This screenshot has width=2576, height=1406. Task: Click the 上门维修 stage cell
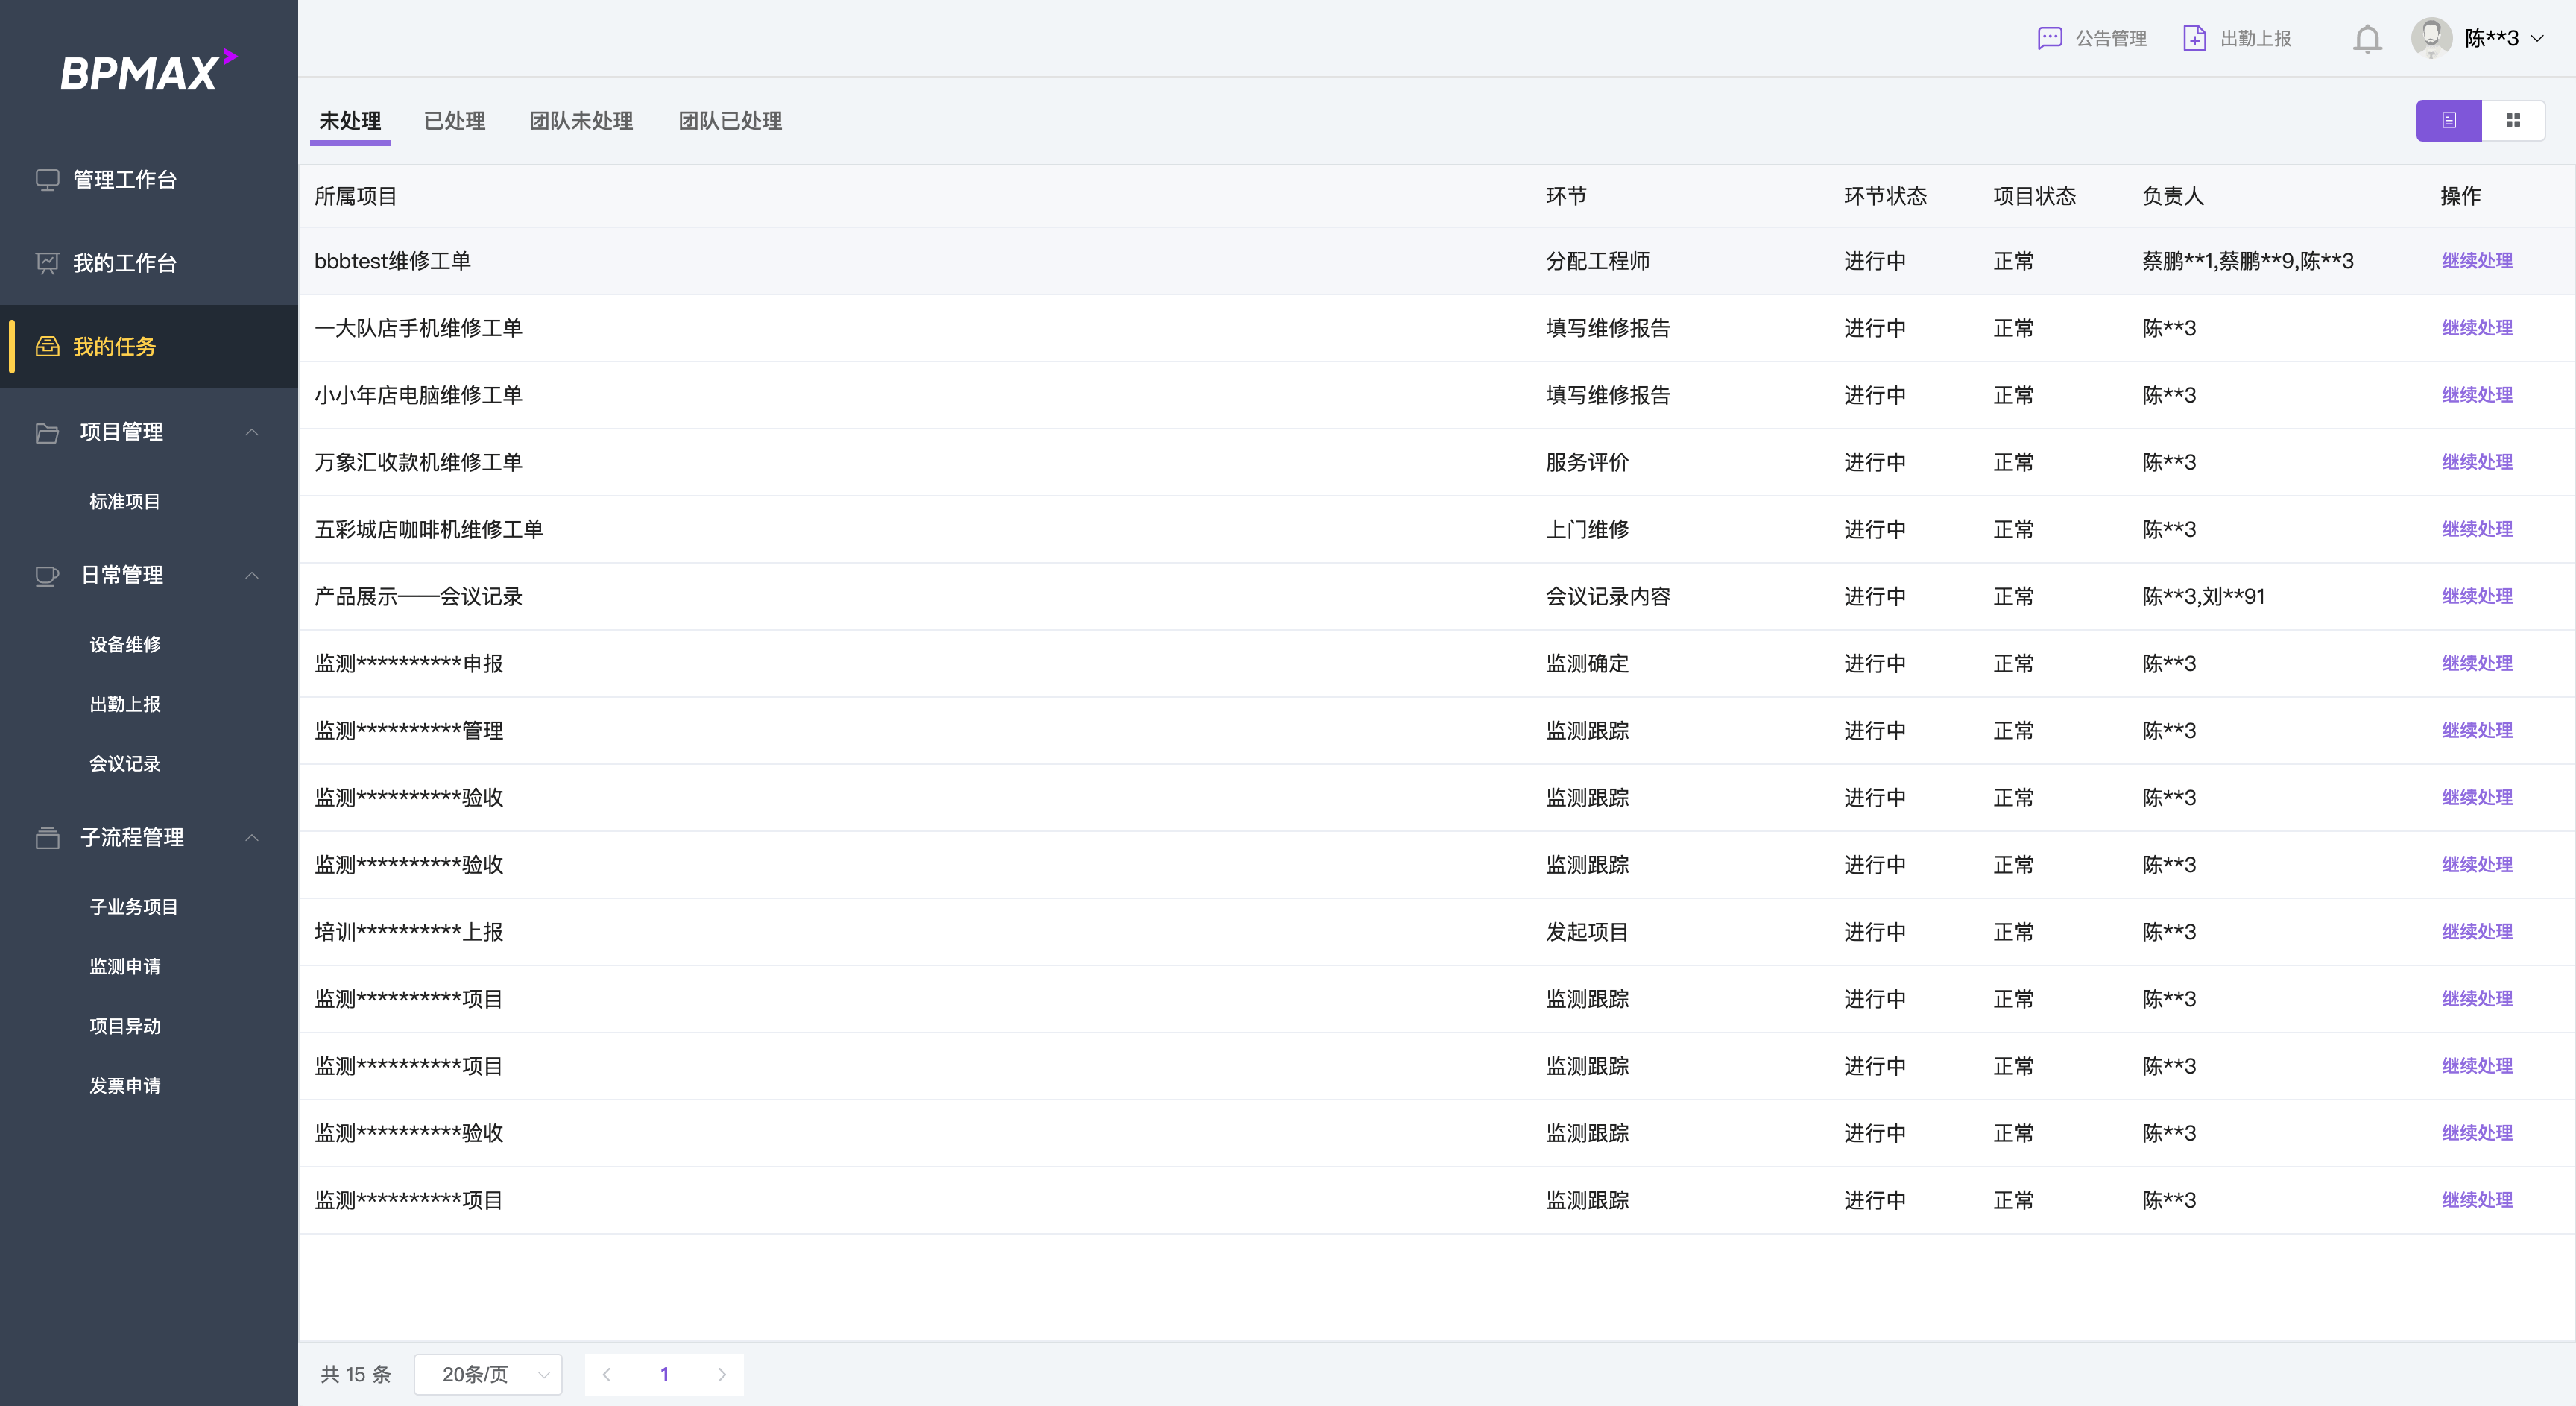1587,529
